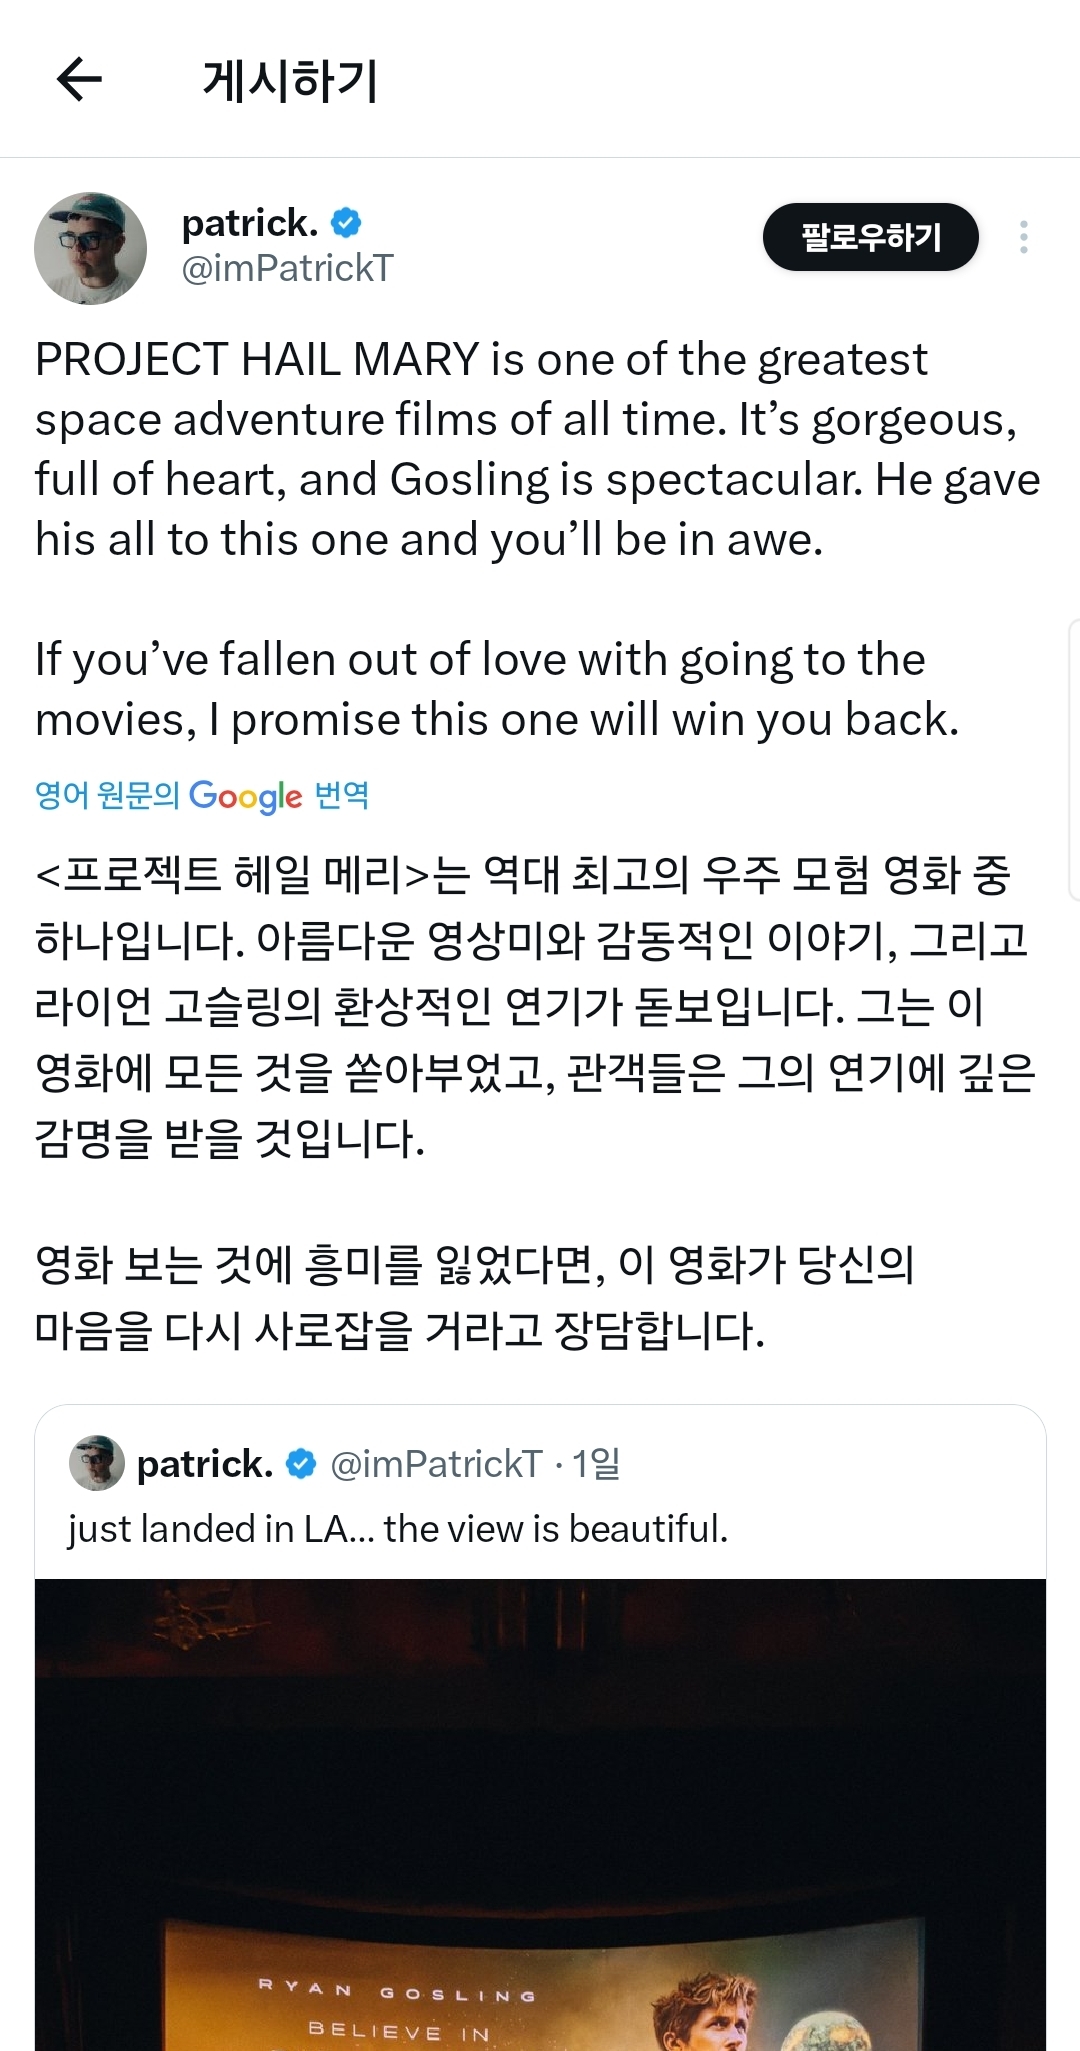The width and height of the screenshot is (1080, 2051).
Task: Open the movie theater screen photo
Action: coord(540,1814)
